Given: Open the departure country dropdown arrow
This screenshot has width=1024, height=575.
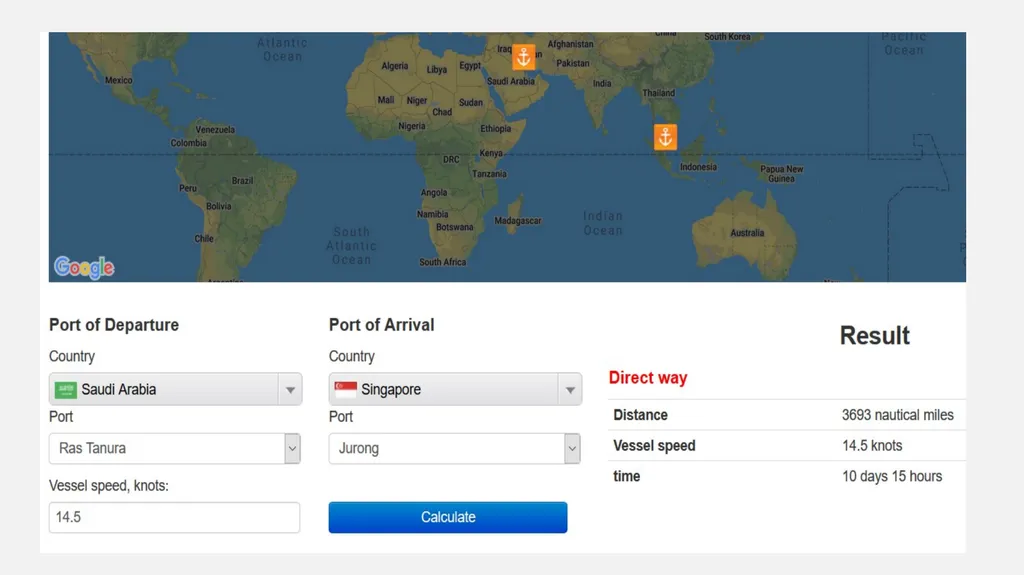Looking at the screenshot, I should click(x=290, y=390).
